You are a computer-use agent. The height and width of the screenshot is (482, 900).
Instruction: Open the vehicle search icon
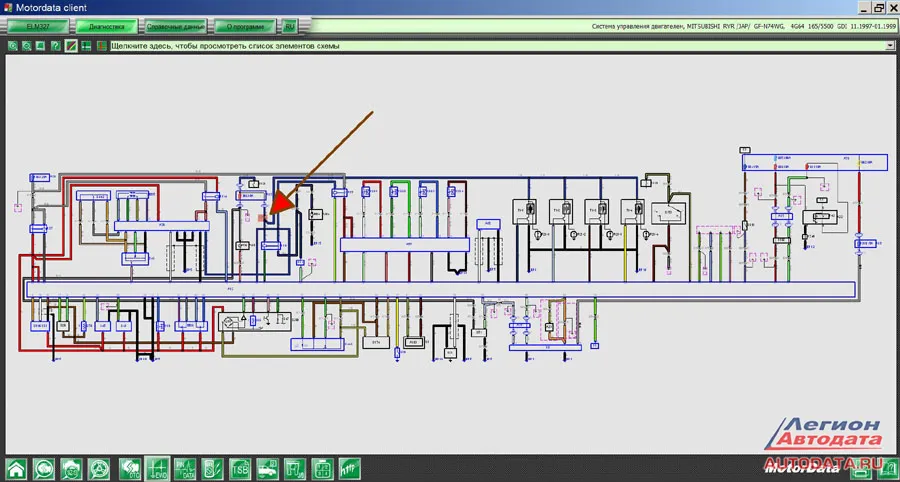44,469
